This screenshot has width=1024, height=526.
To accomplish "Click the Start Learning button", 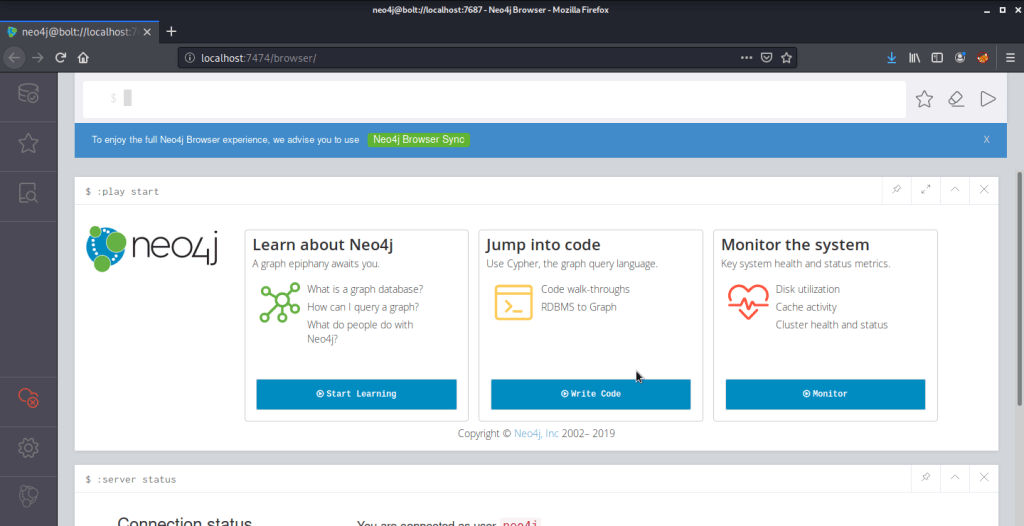I will (x=356, y=394).
